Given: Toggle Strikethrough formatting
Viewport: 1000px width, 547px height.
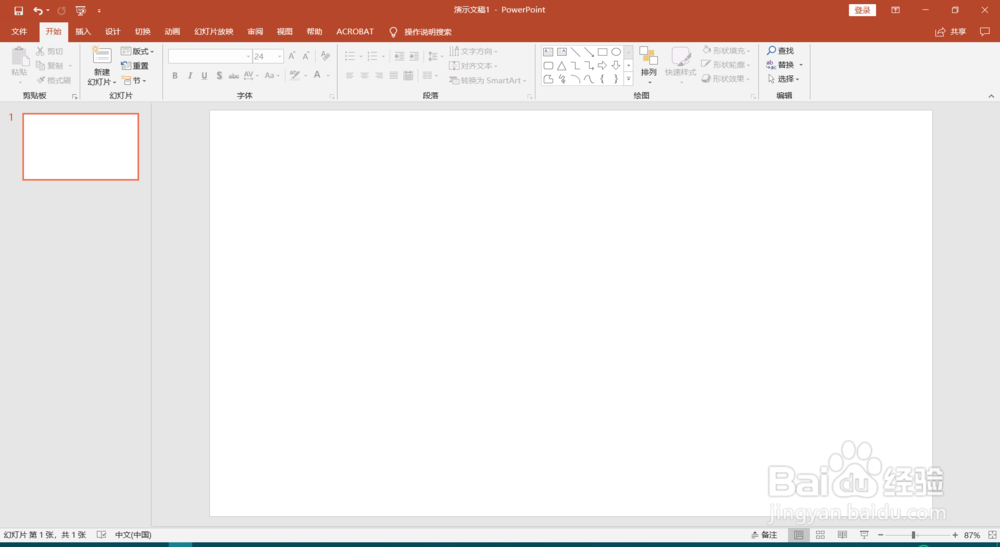Looking at the screenshot, I should [233, 75].
